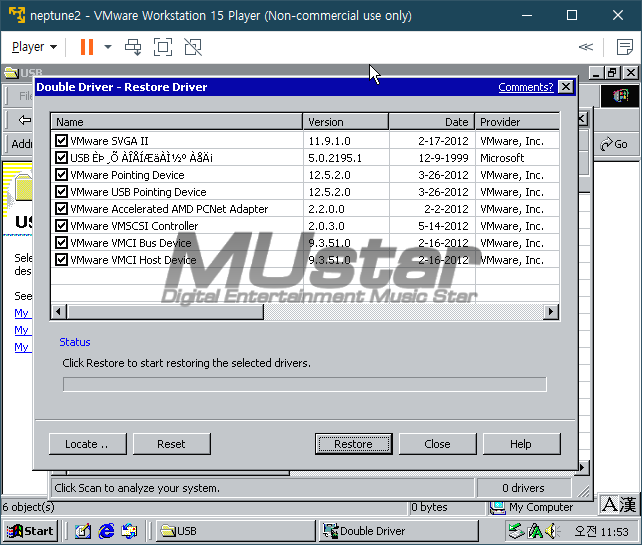This screenshot has width=642, height=545.
Task: Uncheck VMware VMSCSI Controller checkbox
Action: click(61, 226)
